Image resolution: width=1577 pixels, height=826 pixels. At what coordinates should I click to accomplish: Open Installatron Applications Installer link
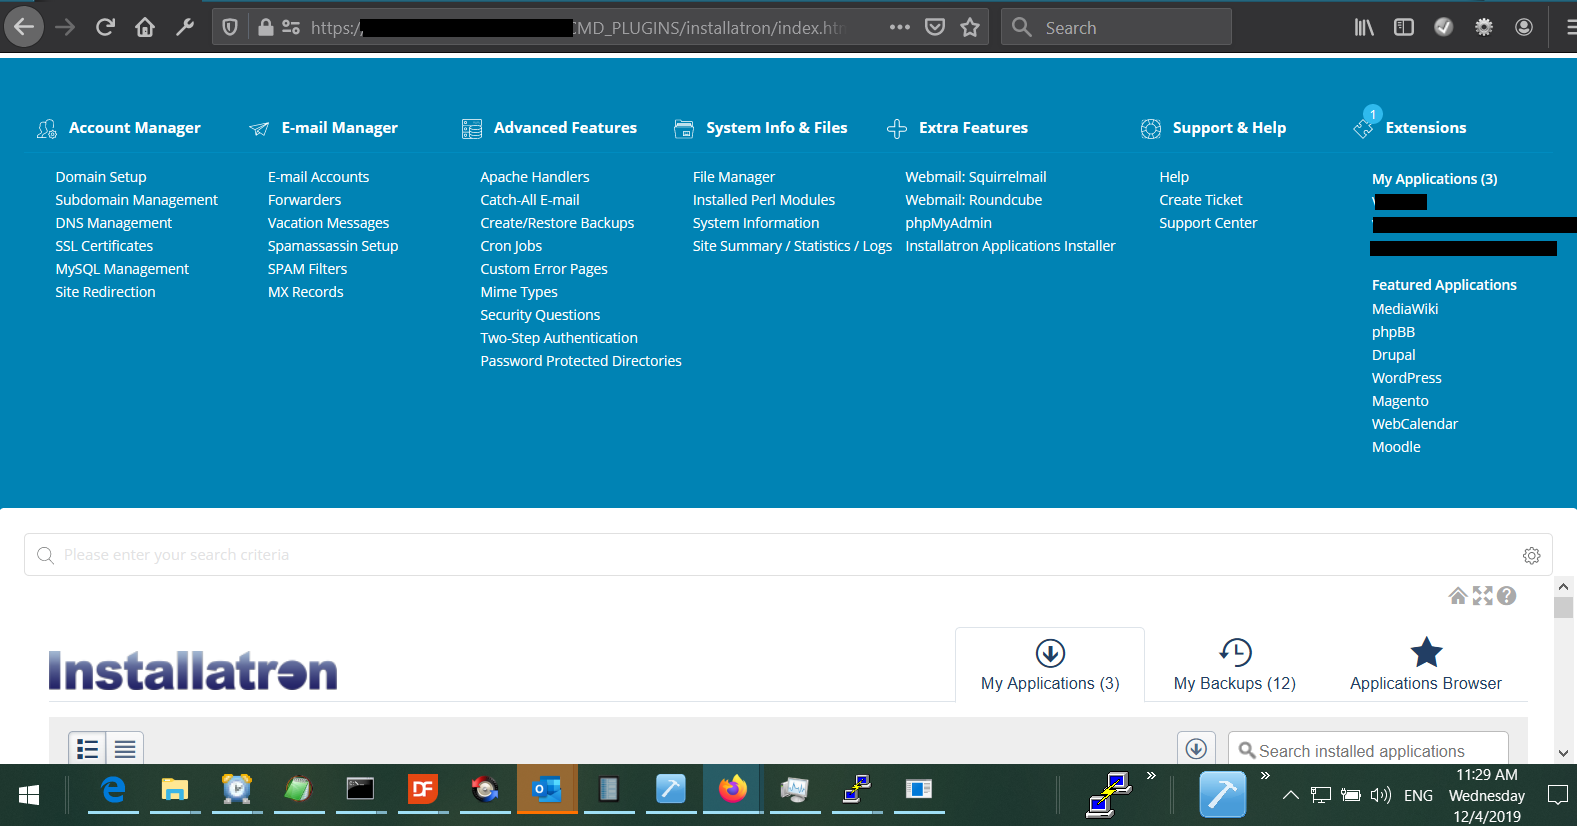tap(1010, 245)
